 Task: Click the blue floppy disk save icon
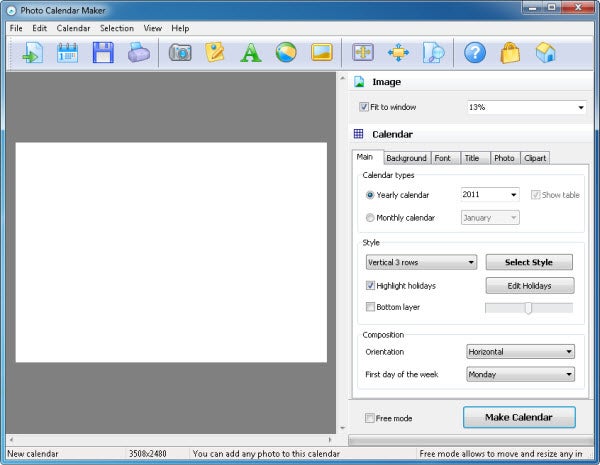tap(103, 53)
